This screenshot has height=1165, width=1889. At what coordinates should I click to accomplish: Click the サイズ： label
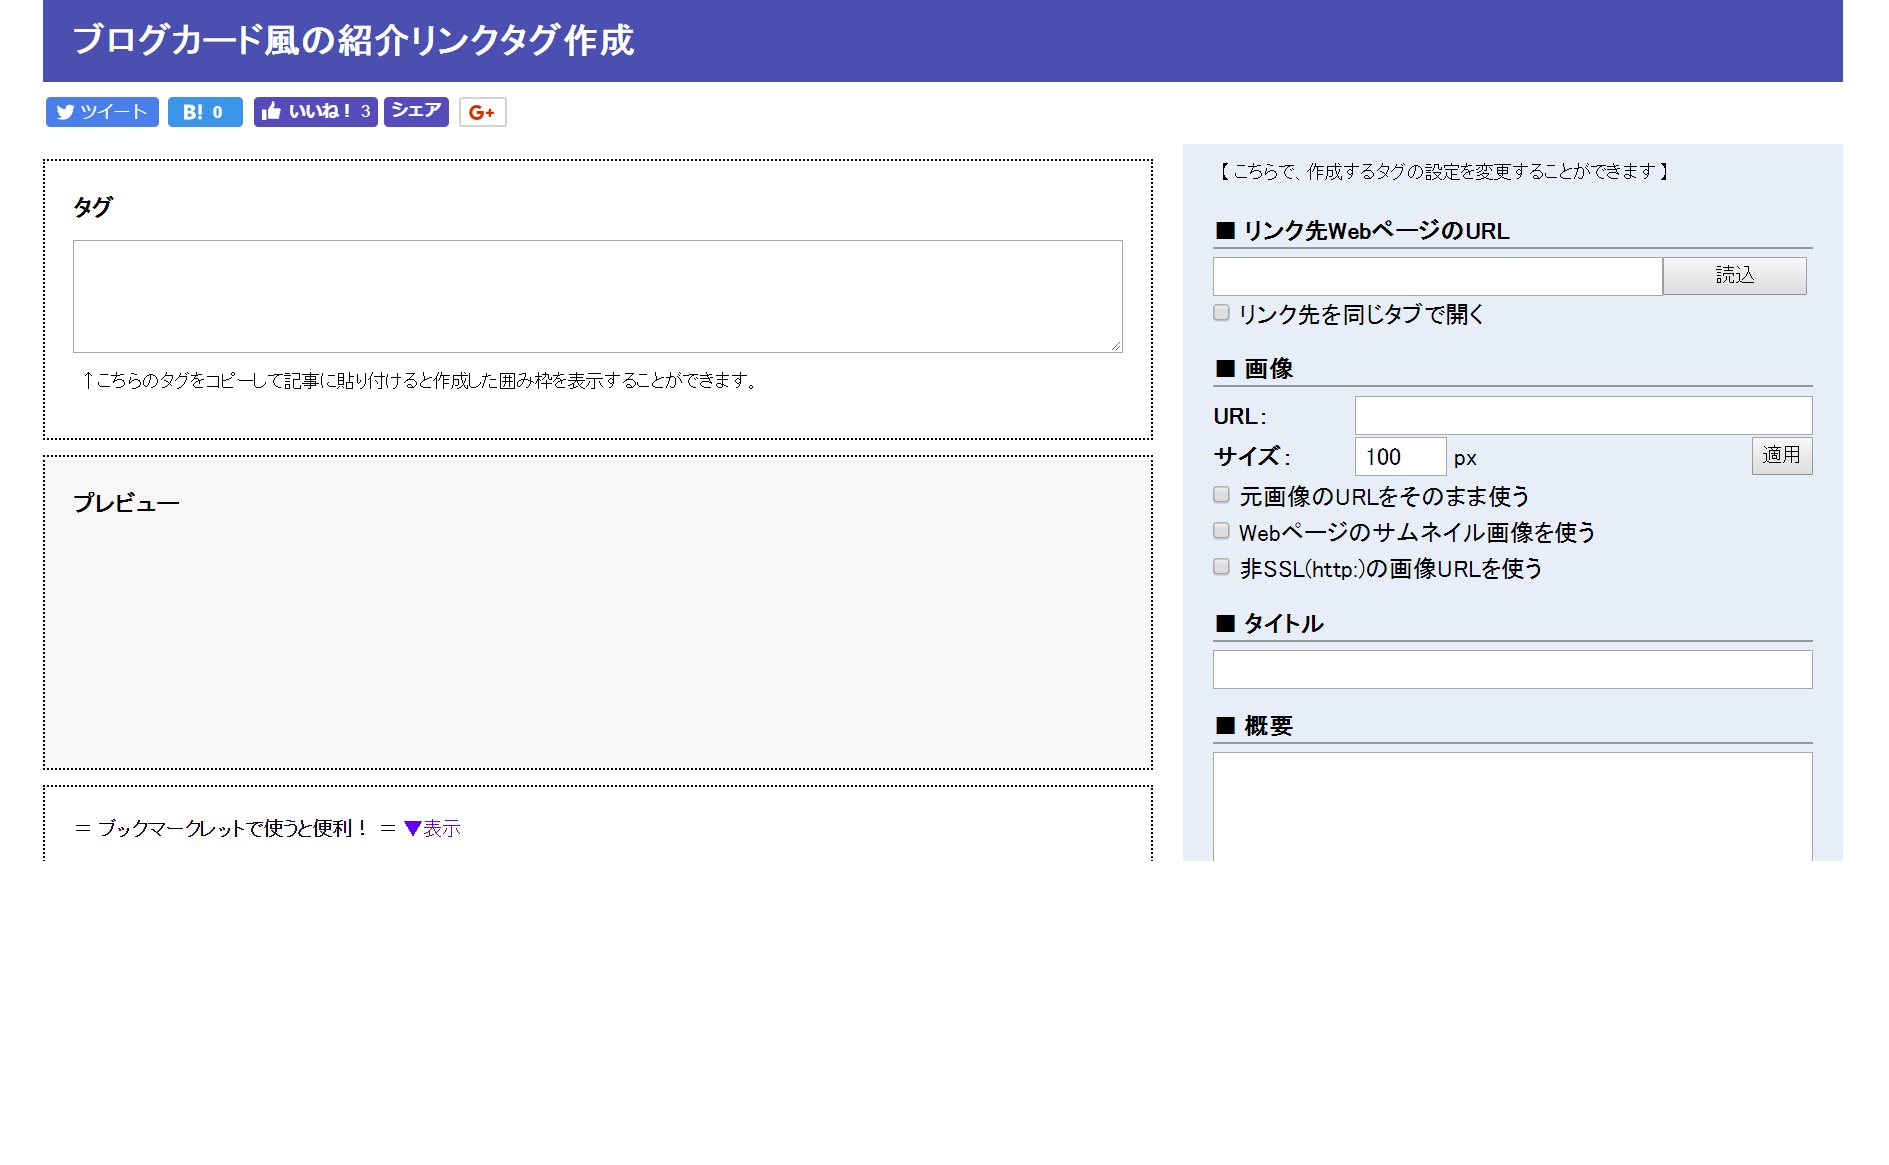(x=1252, y=457)
